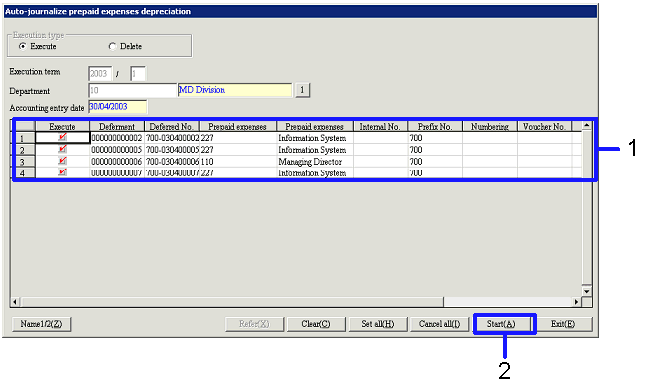Click prefix number 700 in row 3

pyautogui.click(x=435, y=162)
